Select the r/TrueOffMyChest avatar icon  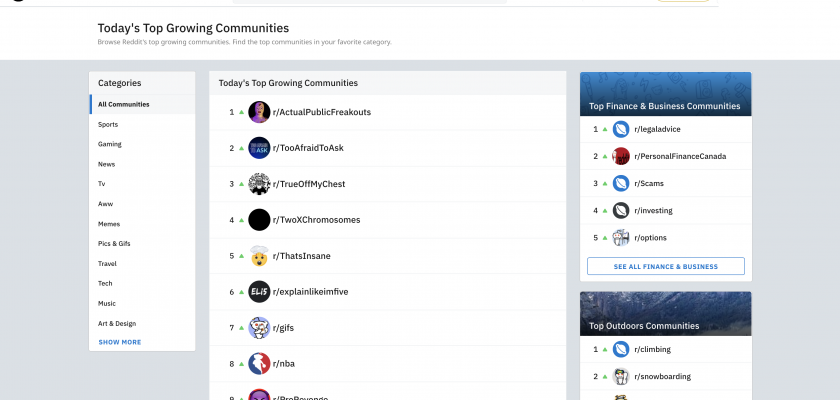pos(259,184)
